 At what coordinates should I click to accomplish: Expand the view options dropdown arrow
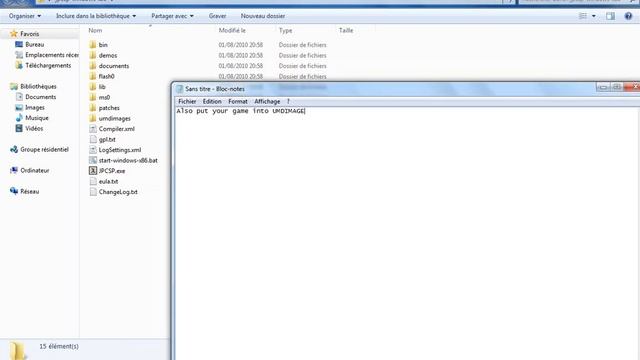593,16
